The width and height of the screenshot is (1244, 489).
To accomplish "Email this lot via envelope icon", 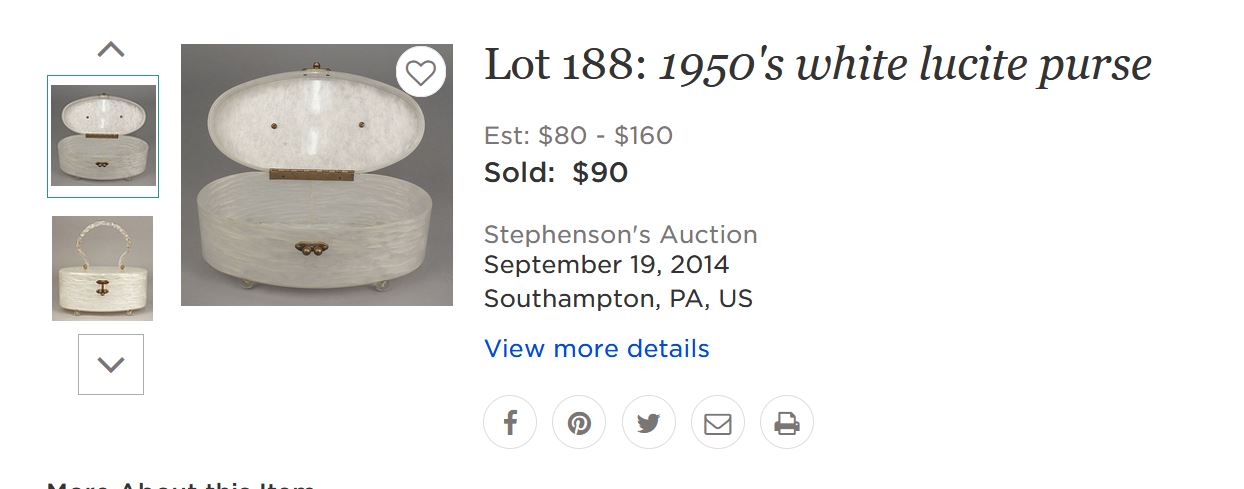I will 718,423.
